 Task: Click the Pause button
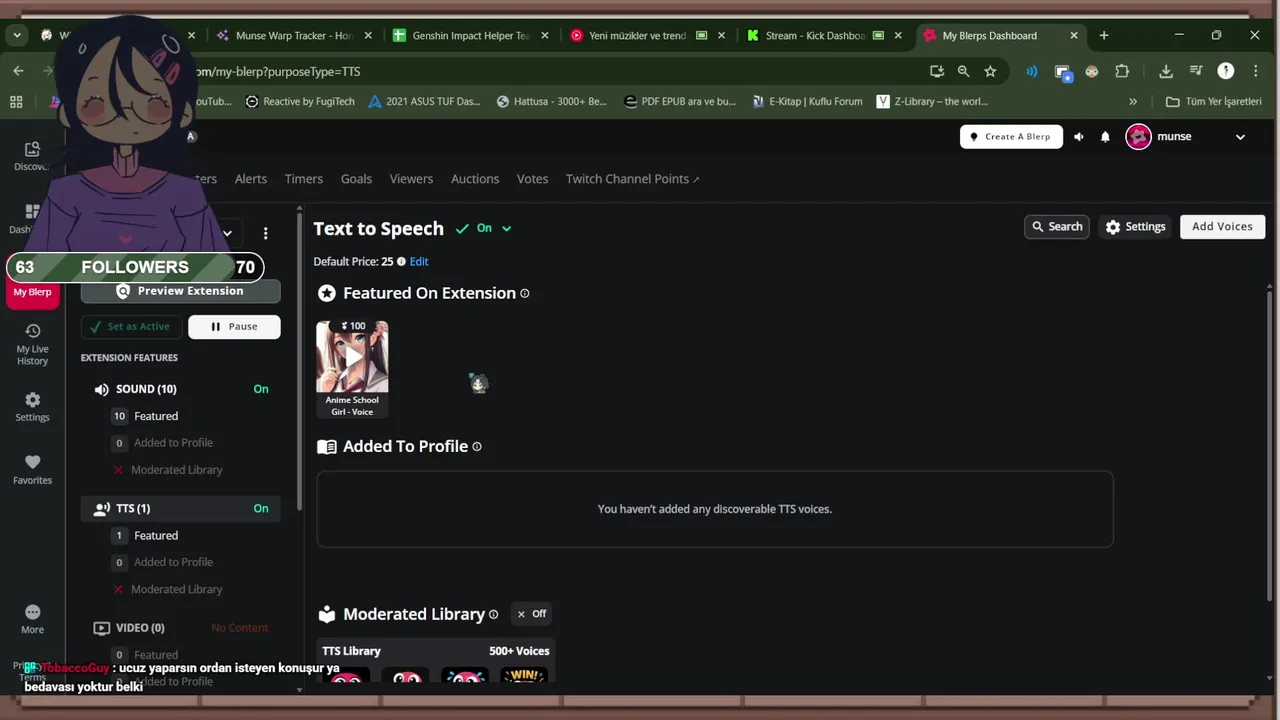click(234, 327)
